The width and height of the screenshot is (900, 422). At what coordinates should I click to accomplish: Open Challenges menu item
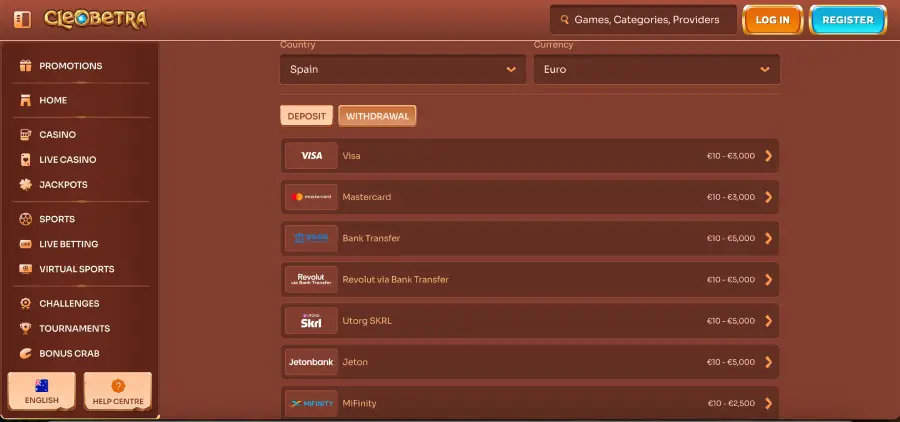[x=69, y=303]
